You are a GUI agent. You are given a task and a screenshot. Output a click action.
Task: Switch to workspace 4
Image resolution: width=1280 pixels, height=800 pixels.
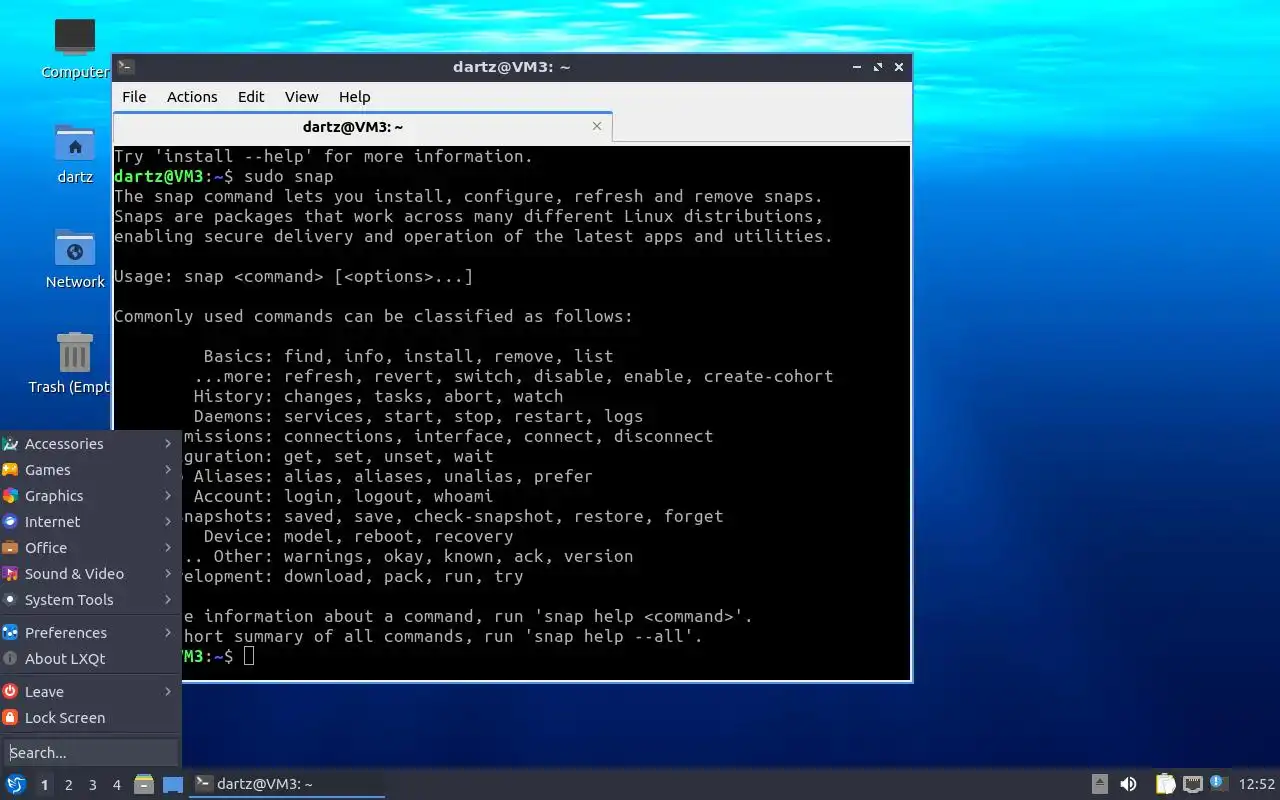pyautogui.click(x=116, y=785)
